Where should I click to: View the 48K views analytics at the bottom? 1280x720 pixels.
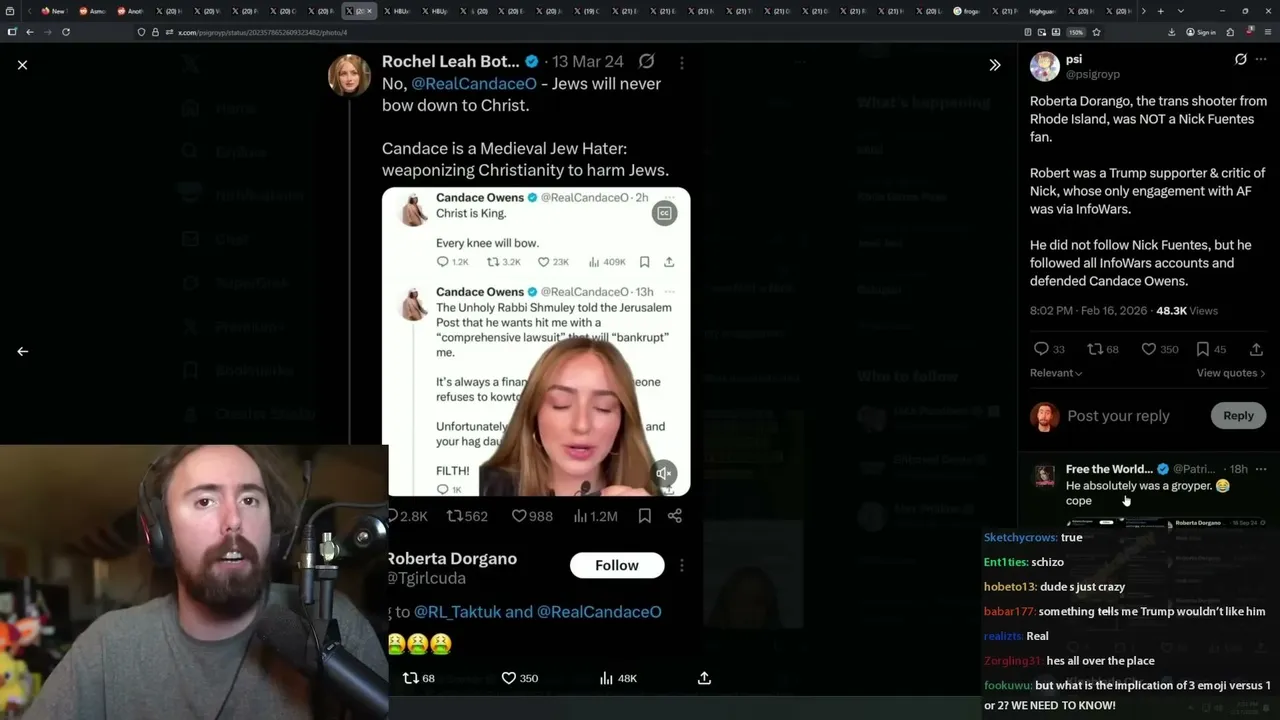(x=618, y=678)
